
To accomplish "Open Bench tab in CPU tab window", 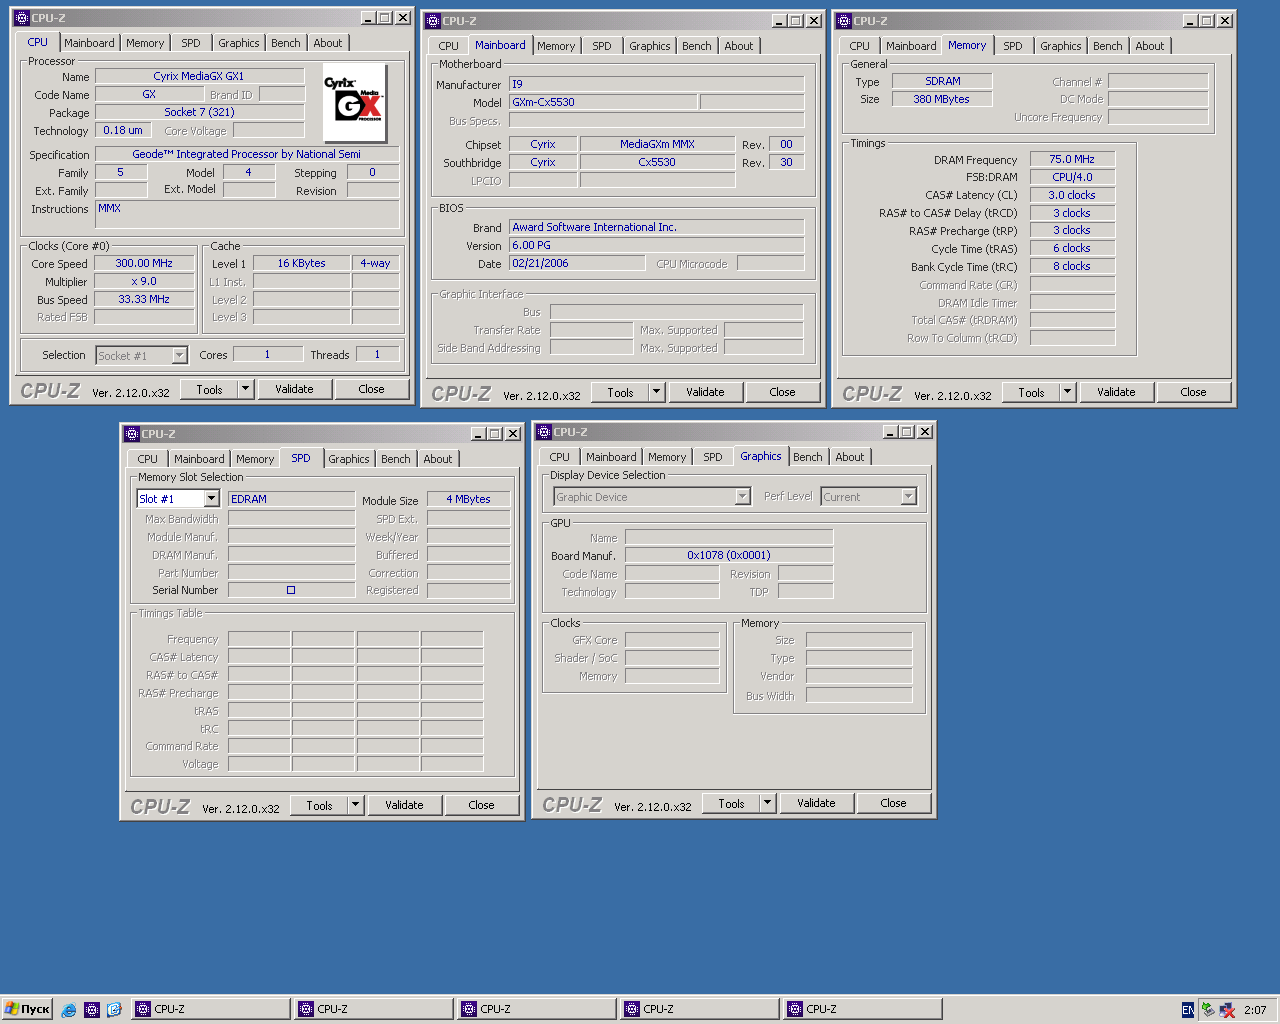I will 286,43.
